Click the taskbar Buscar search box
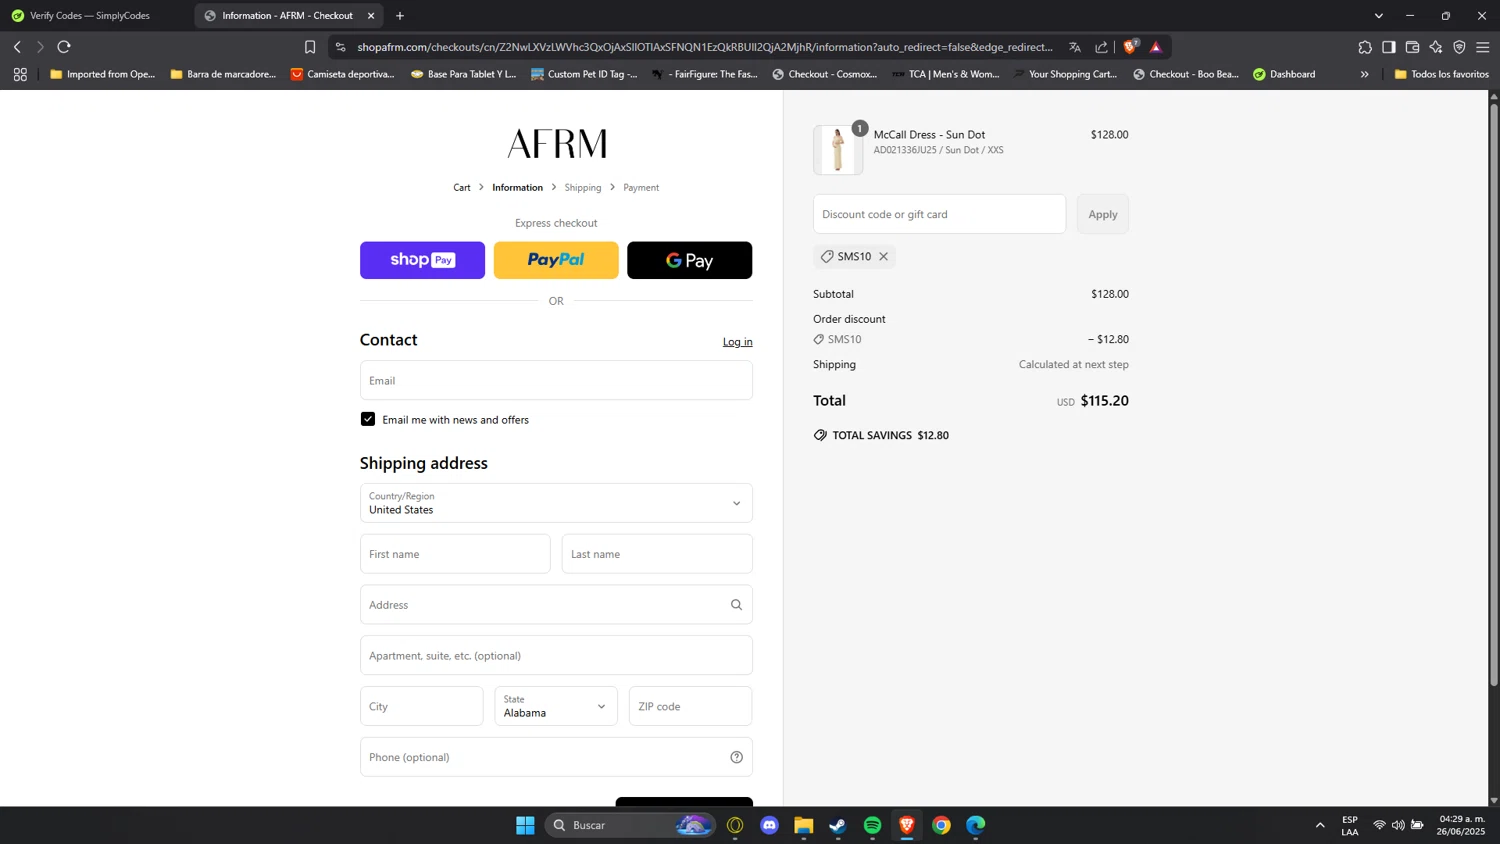Viewport: 1500px width, 844px height. 630,825
